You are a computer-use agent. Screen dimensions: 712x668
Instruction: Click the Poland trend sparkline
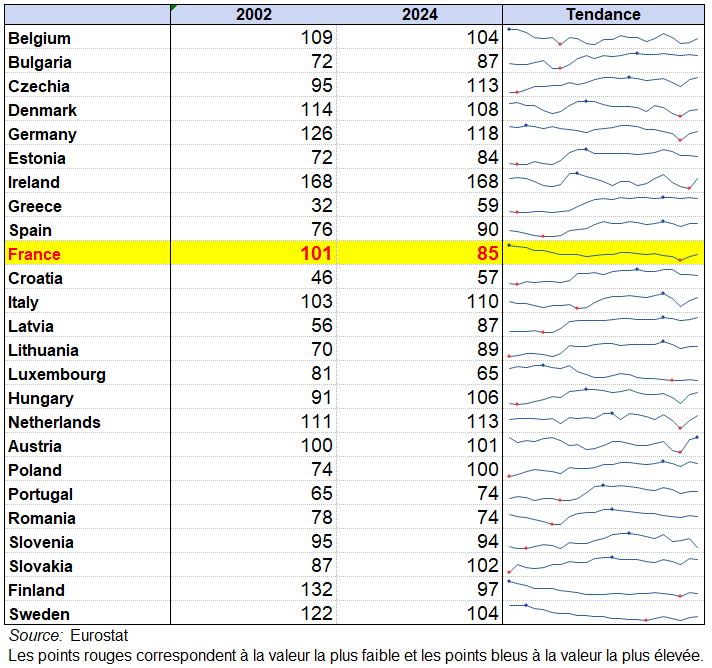603,468
